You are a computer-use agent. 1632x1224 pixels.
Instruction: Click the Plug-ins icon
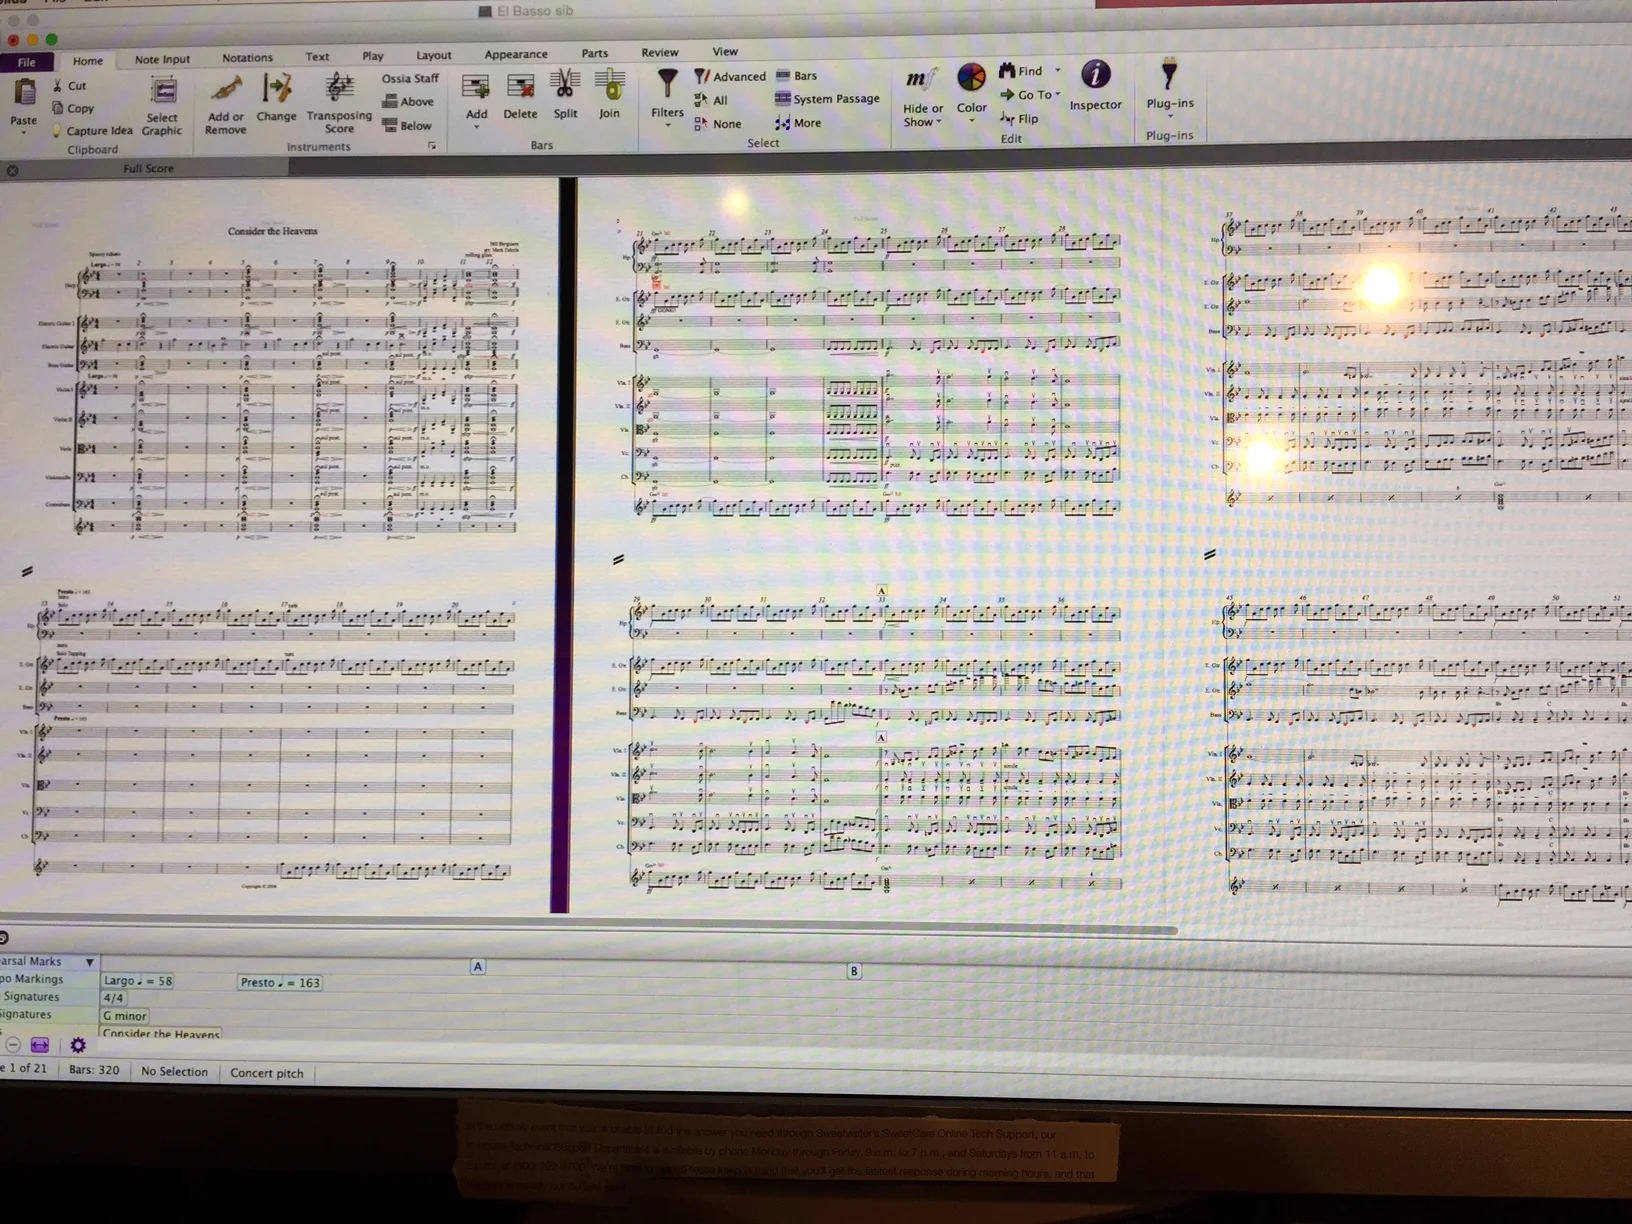(x=1168, y=75)
